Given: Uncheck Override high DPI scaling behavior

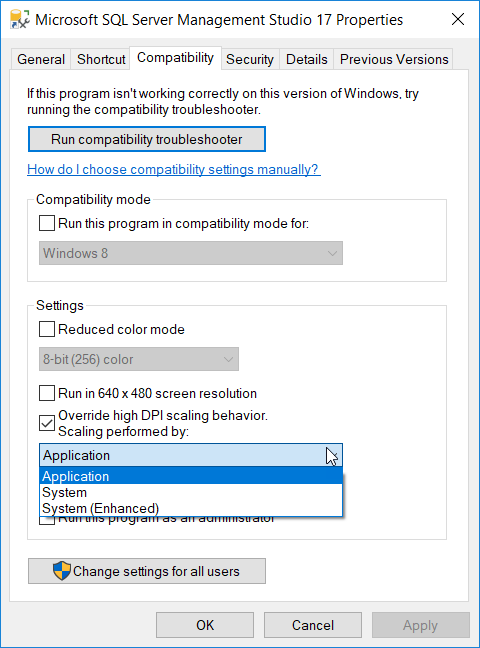Looking at the screenshot, I should coord(47,423).
